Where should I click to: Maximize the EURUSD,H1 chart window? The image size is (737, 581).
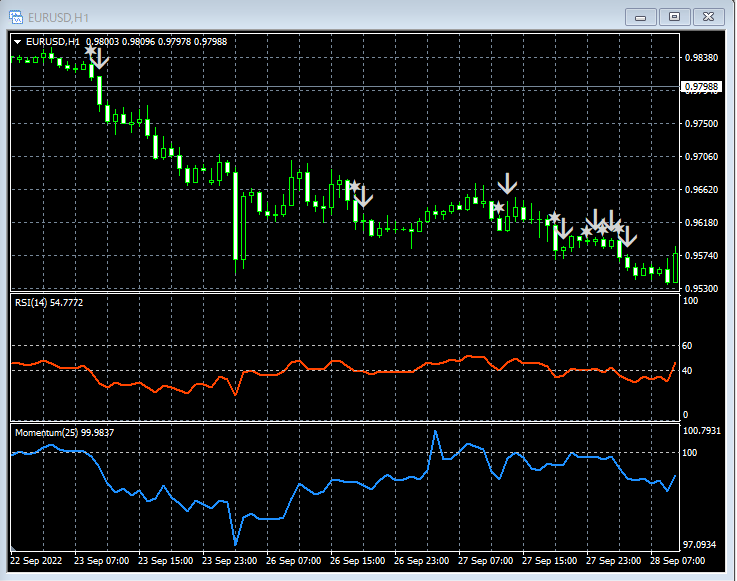pyautogui.click(x=675, y=16)
